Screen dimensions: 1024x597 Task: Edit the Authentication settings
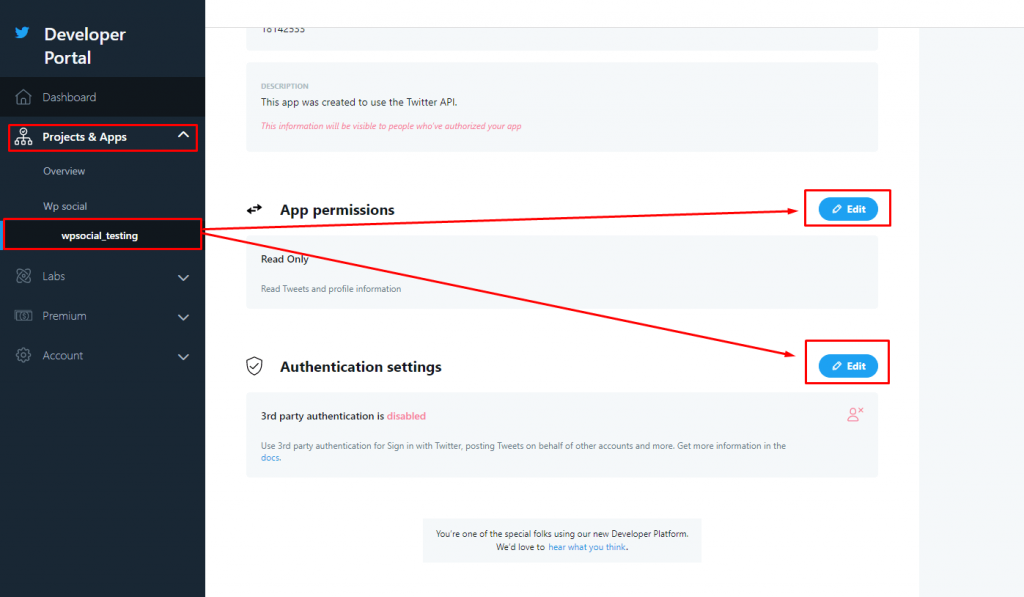click(x=848, y=366)
